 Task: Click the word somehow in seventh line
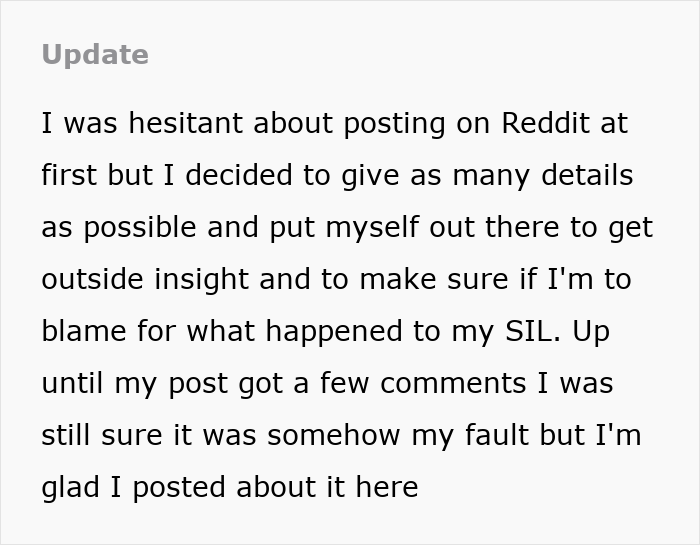tap(333, 435)
